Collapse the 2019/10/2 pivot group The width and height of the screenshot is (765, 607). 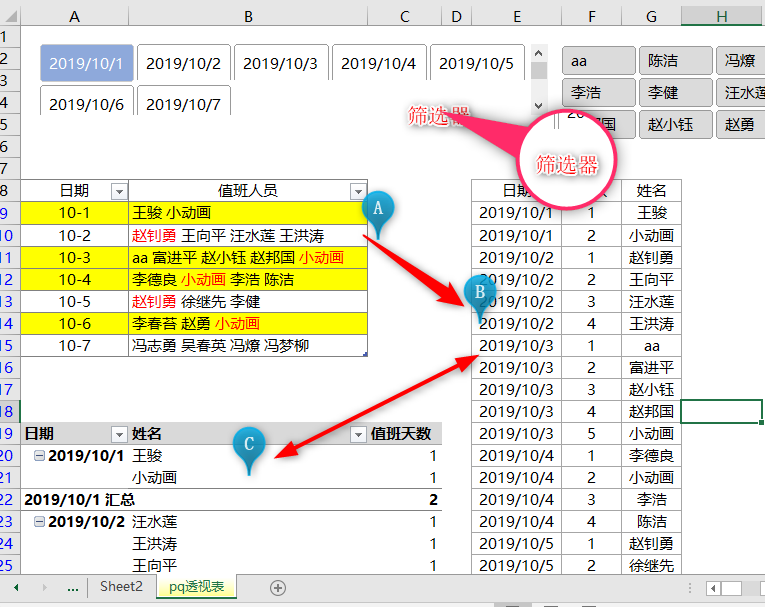pyautogui.click(x=40, y=522)
